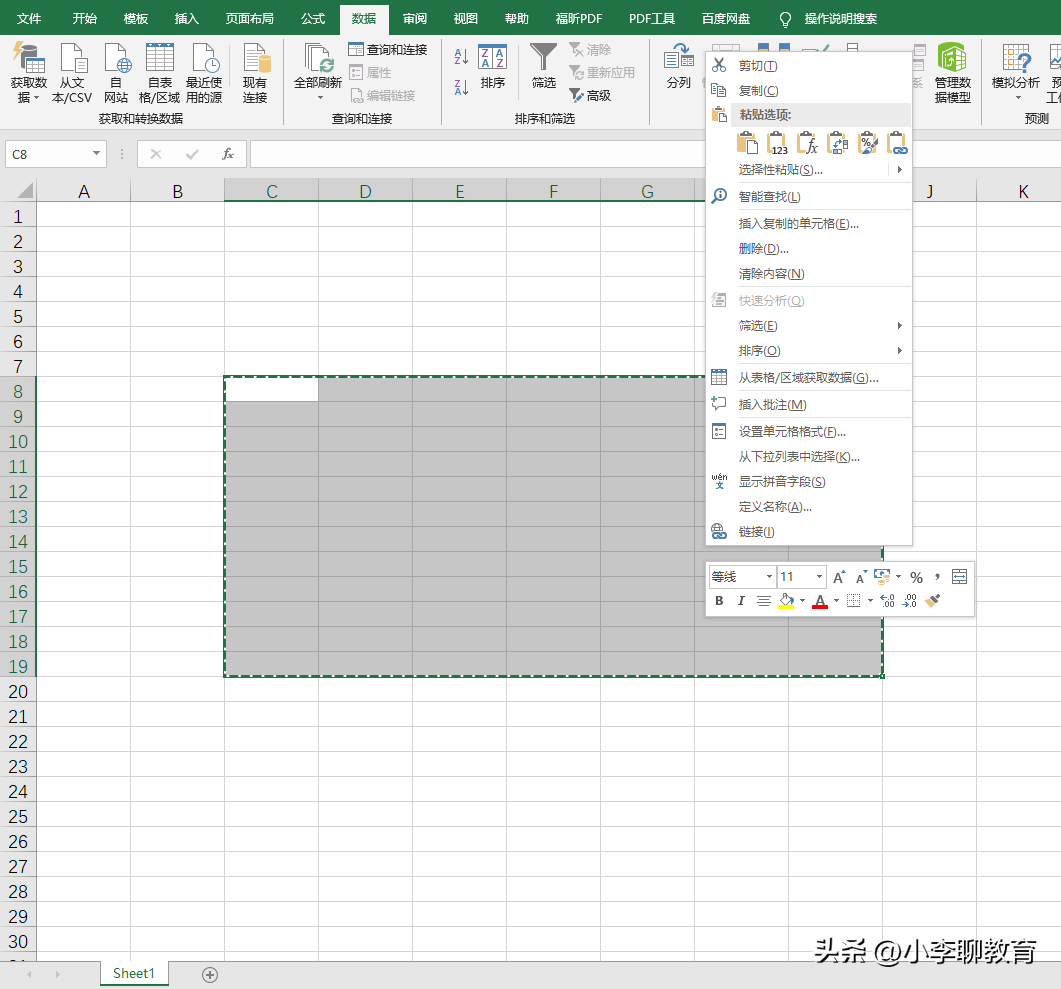Screen dimensions: 1061x989
Task: Sort descending with the Z-A icon
Action: click(x=461, y=87)
